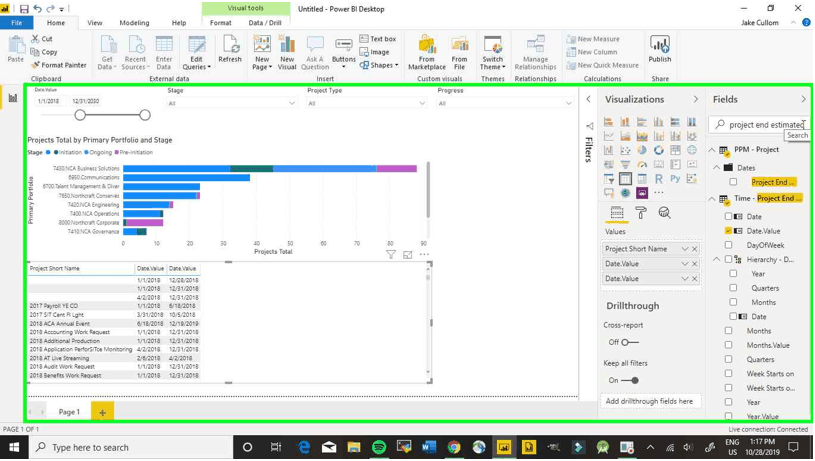
Task: Open the Project Type slicer dropdown
Action: (422, 103)
